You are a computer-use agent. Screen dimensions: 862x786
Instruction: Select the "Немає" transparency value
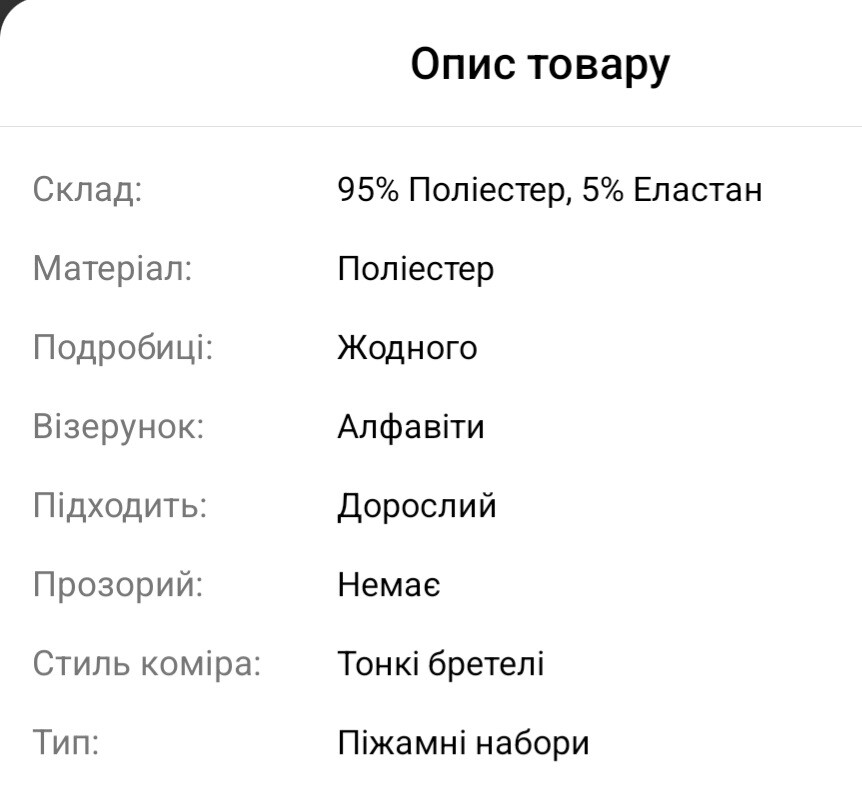click(x=389, y=585)
